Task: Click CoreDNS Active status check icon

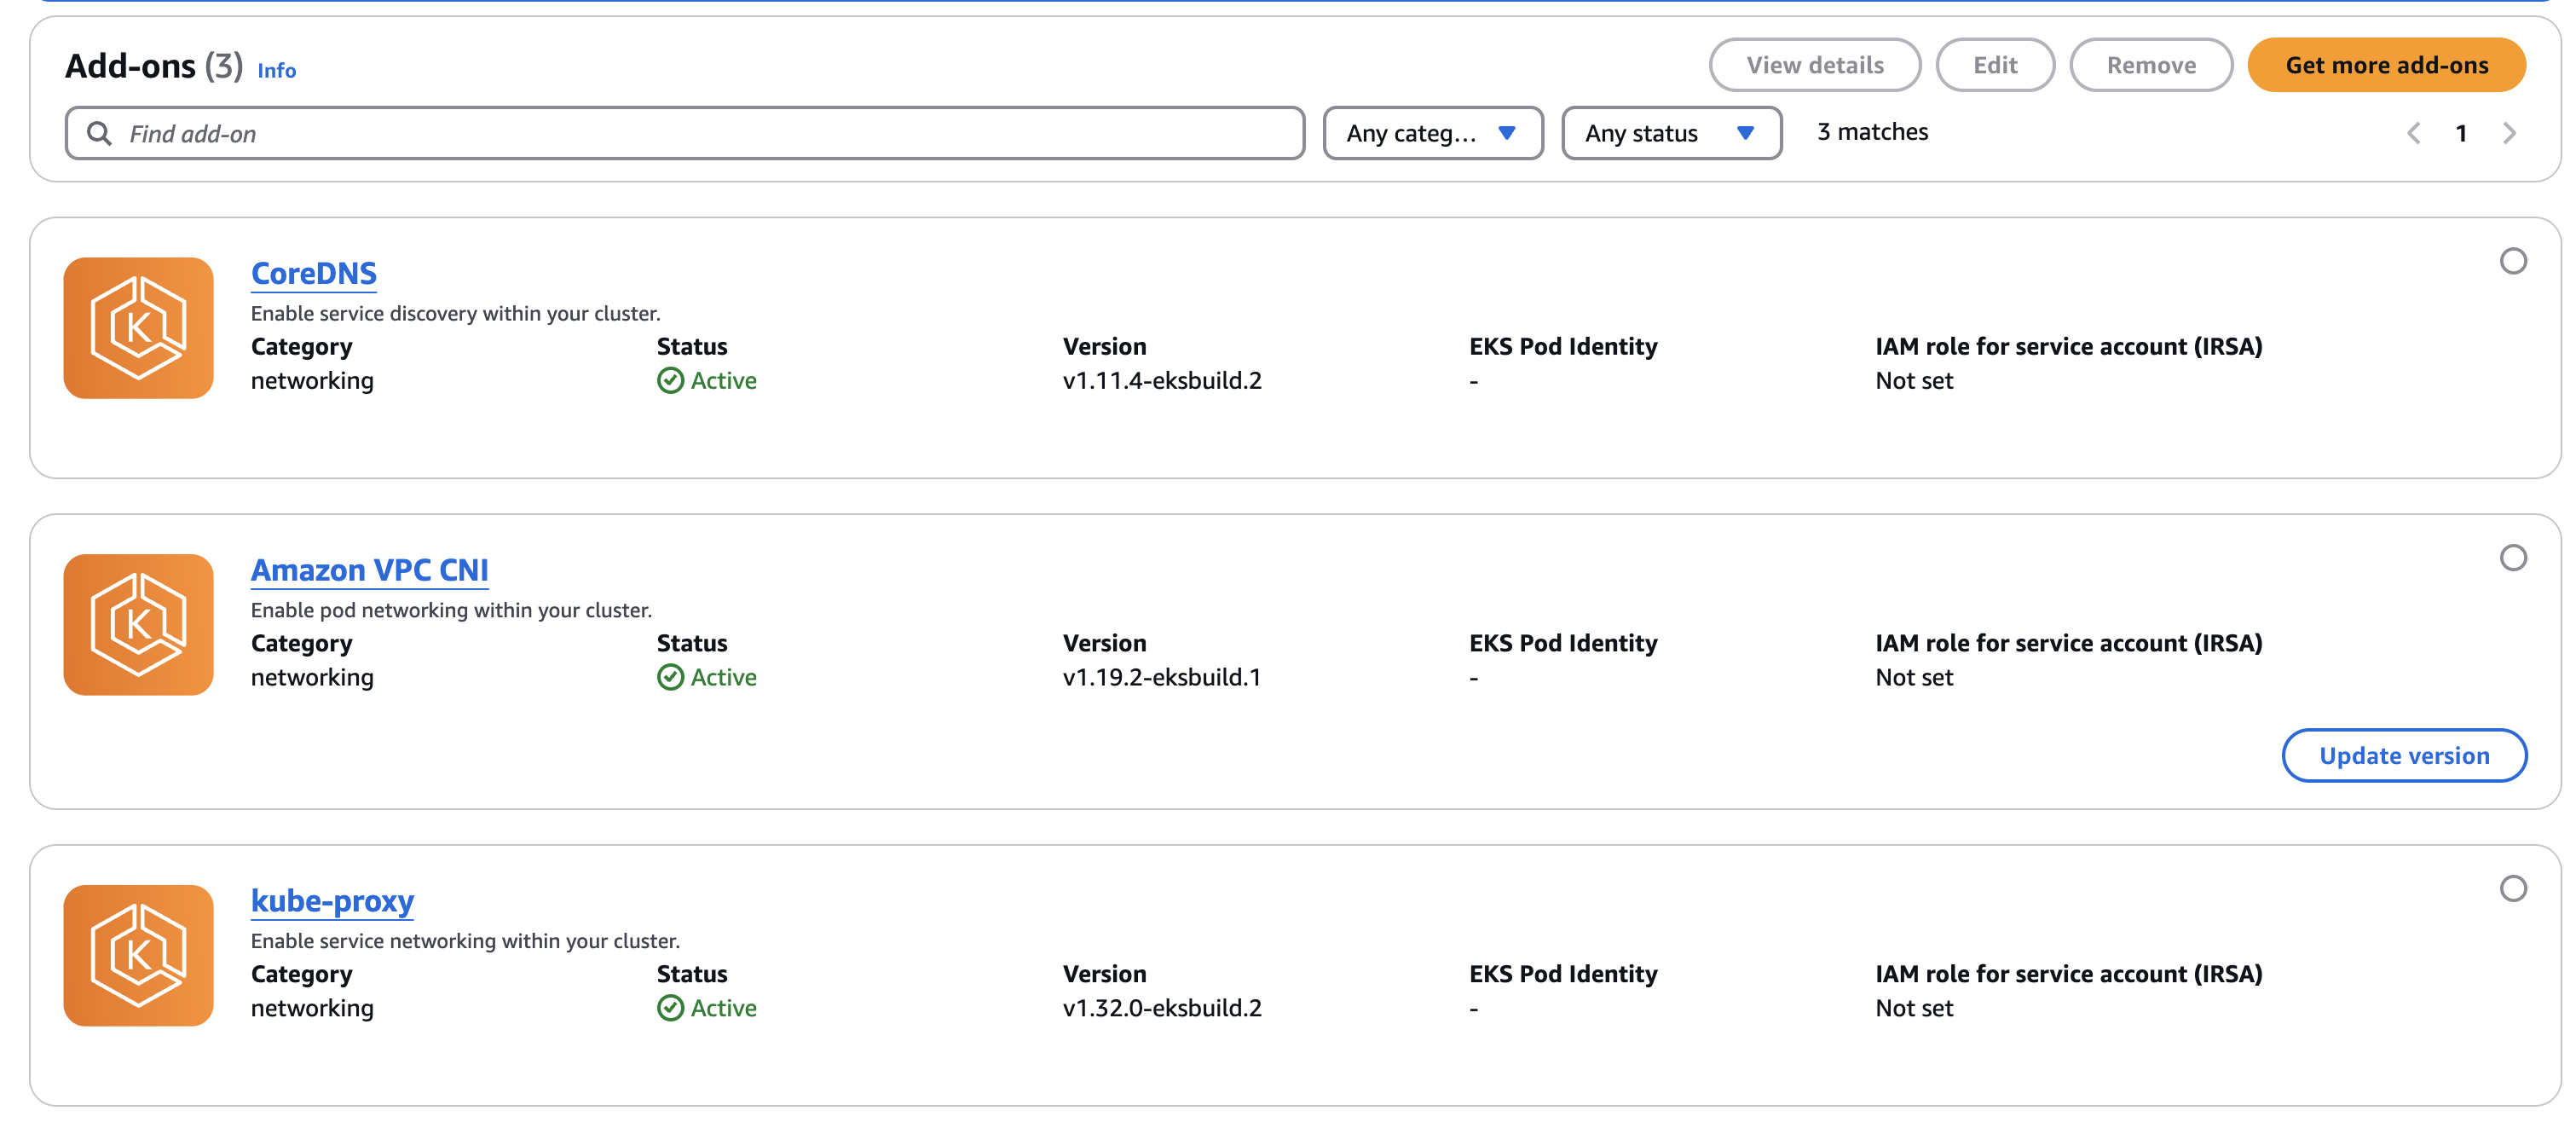Action: point(670,381)
